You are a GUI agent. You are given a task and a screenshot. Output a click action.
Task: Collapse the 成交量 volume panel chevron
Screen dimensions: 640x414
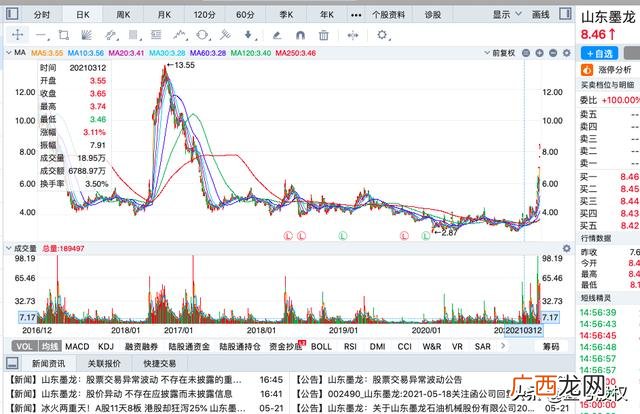pyautogui.click(x=8, y=248)
